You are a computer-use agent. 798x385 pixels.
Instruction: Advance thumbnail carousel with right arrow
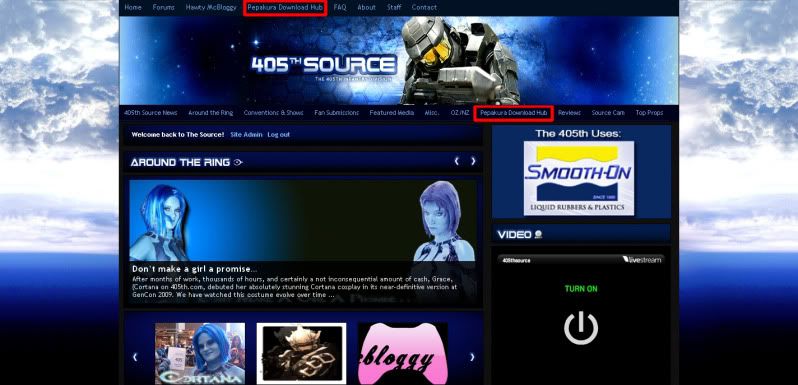pyautogui.click(x=472, y=357)
